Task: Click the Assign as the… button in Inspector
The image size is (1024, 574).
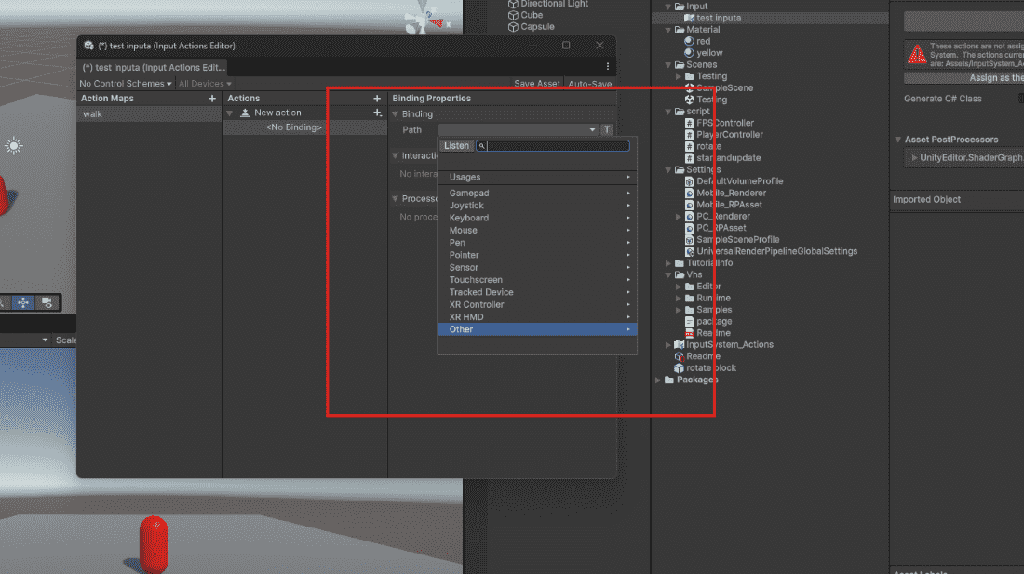Action: pos(964,78)
